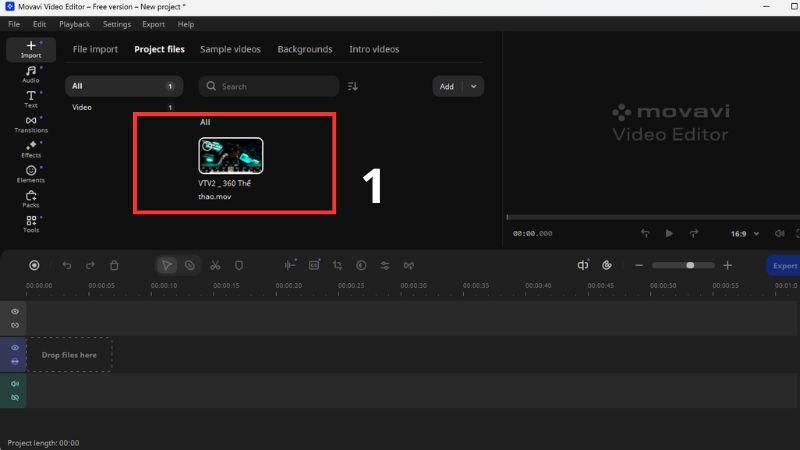Open the Transitions panel
The height and width of the screenshot is (450, 800).
pyautogui.click(x=31, y=124)
